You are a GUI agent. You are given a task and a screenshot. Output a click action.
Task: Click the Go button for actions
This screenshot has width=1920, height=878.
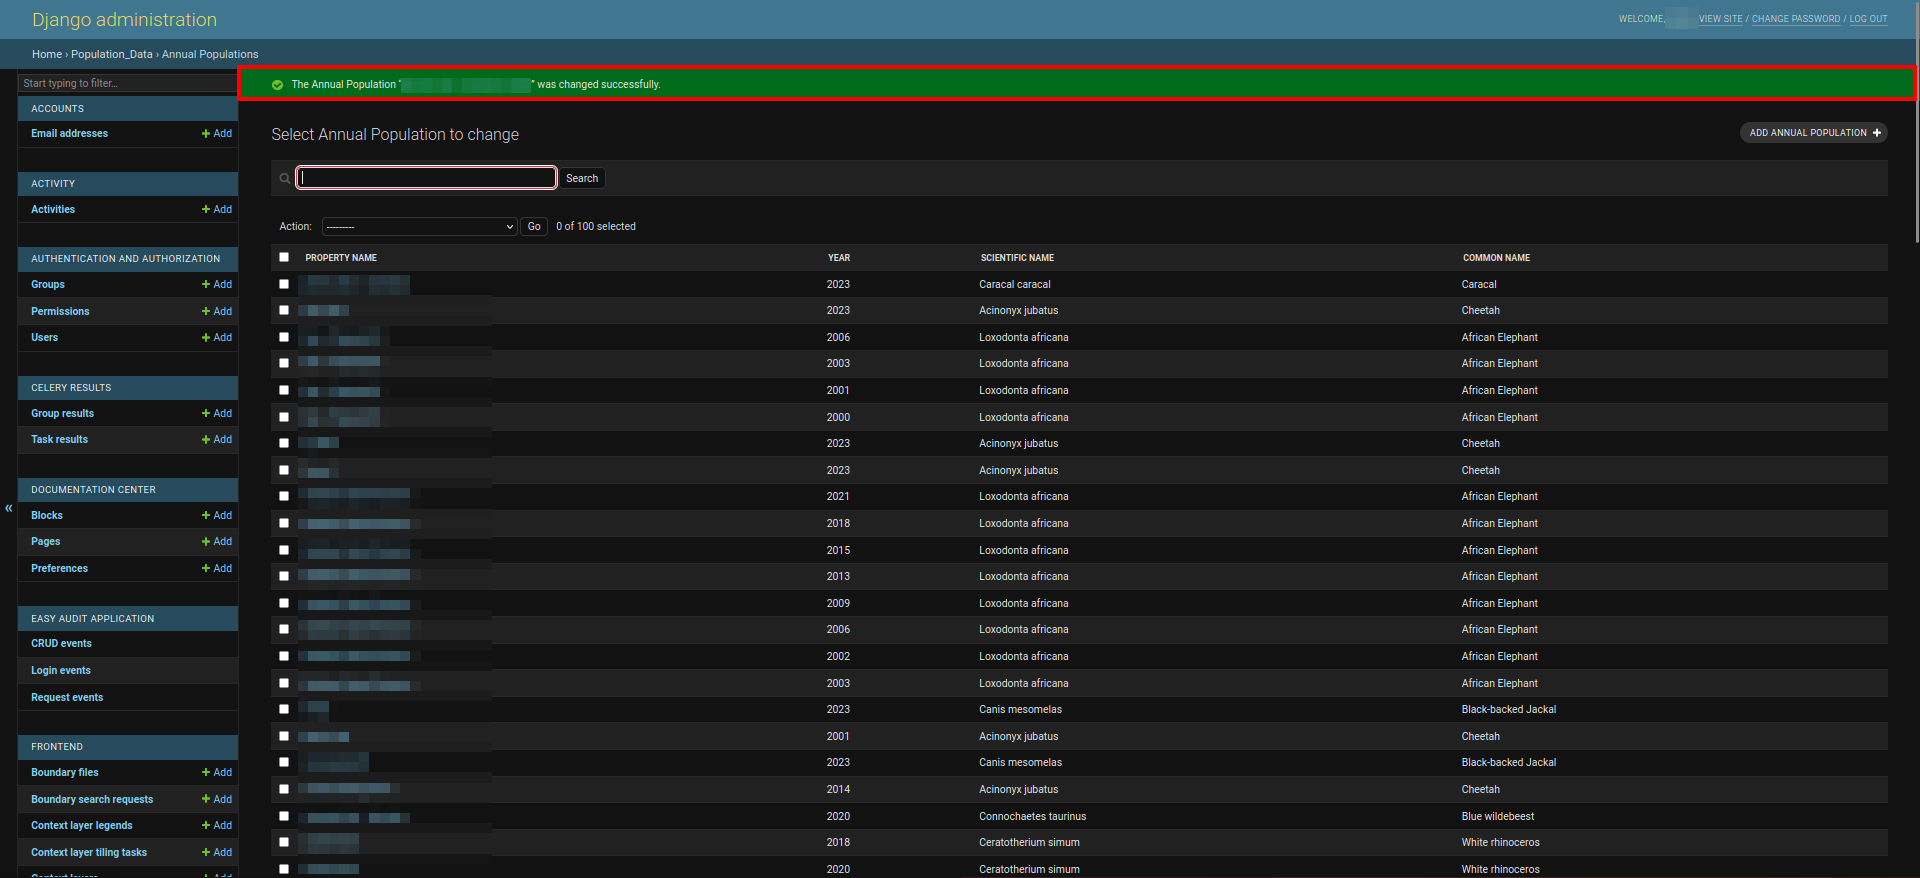pos(534,226)
